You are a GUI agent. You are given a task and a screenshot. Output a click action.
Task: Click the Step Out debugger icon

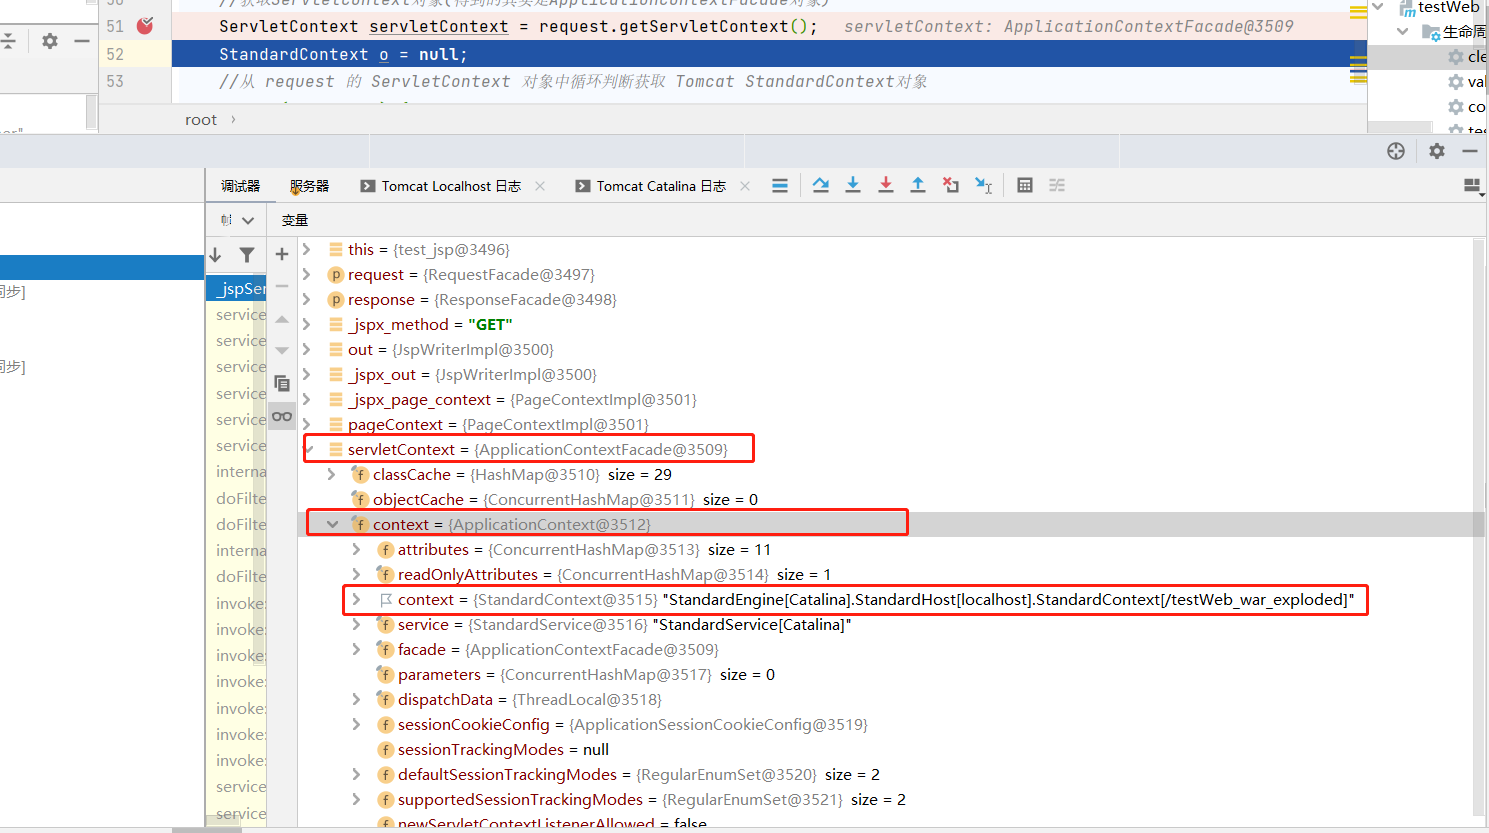coord(918,185)
